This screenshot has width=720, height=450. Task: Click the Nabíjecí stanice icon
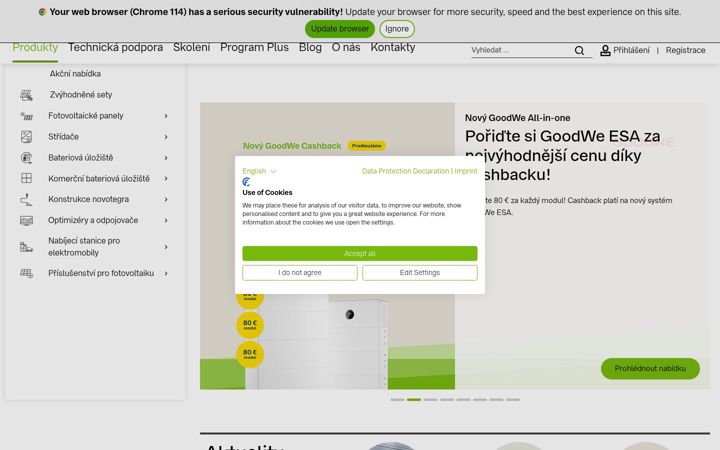[27, 247]
